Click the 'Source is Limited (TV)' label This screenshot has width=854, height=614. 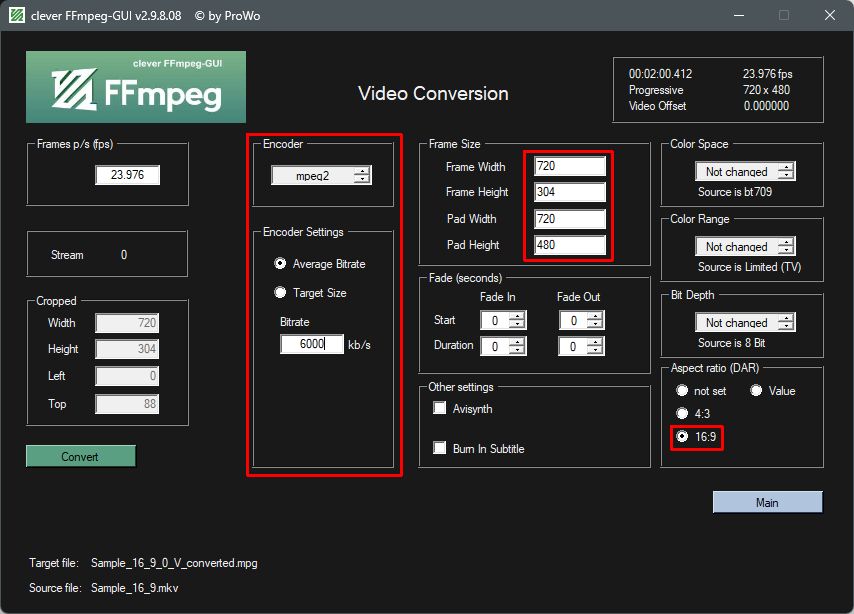749,267
